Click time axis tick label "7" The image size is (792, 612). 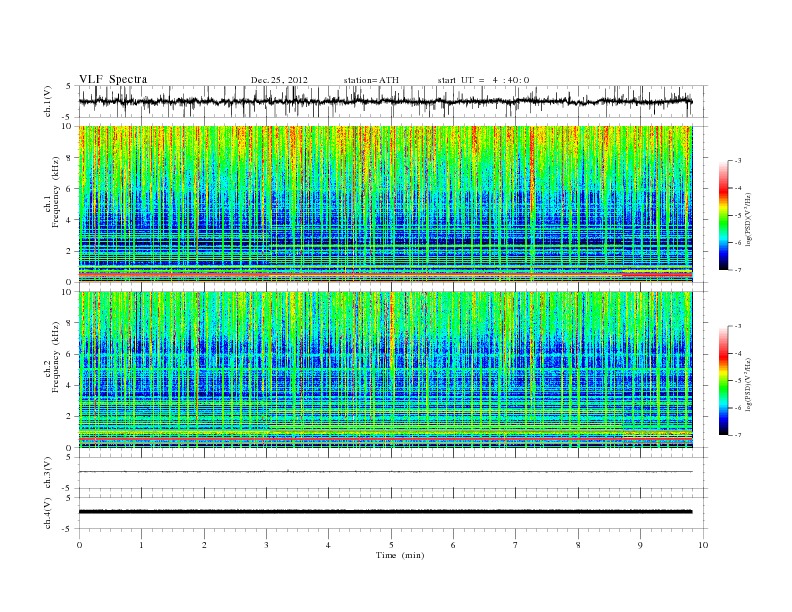[516, 545]
